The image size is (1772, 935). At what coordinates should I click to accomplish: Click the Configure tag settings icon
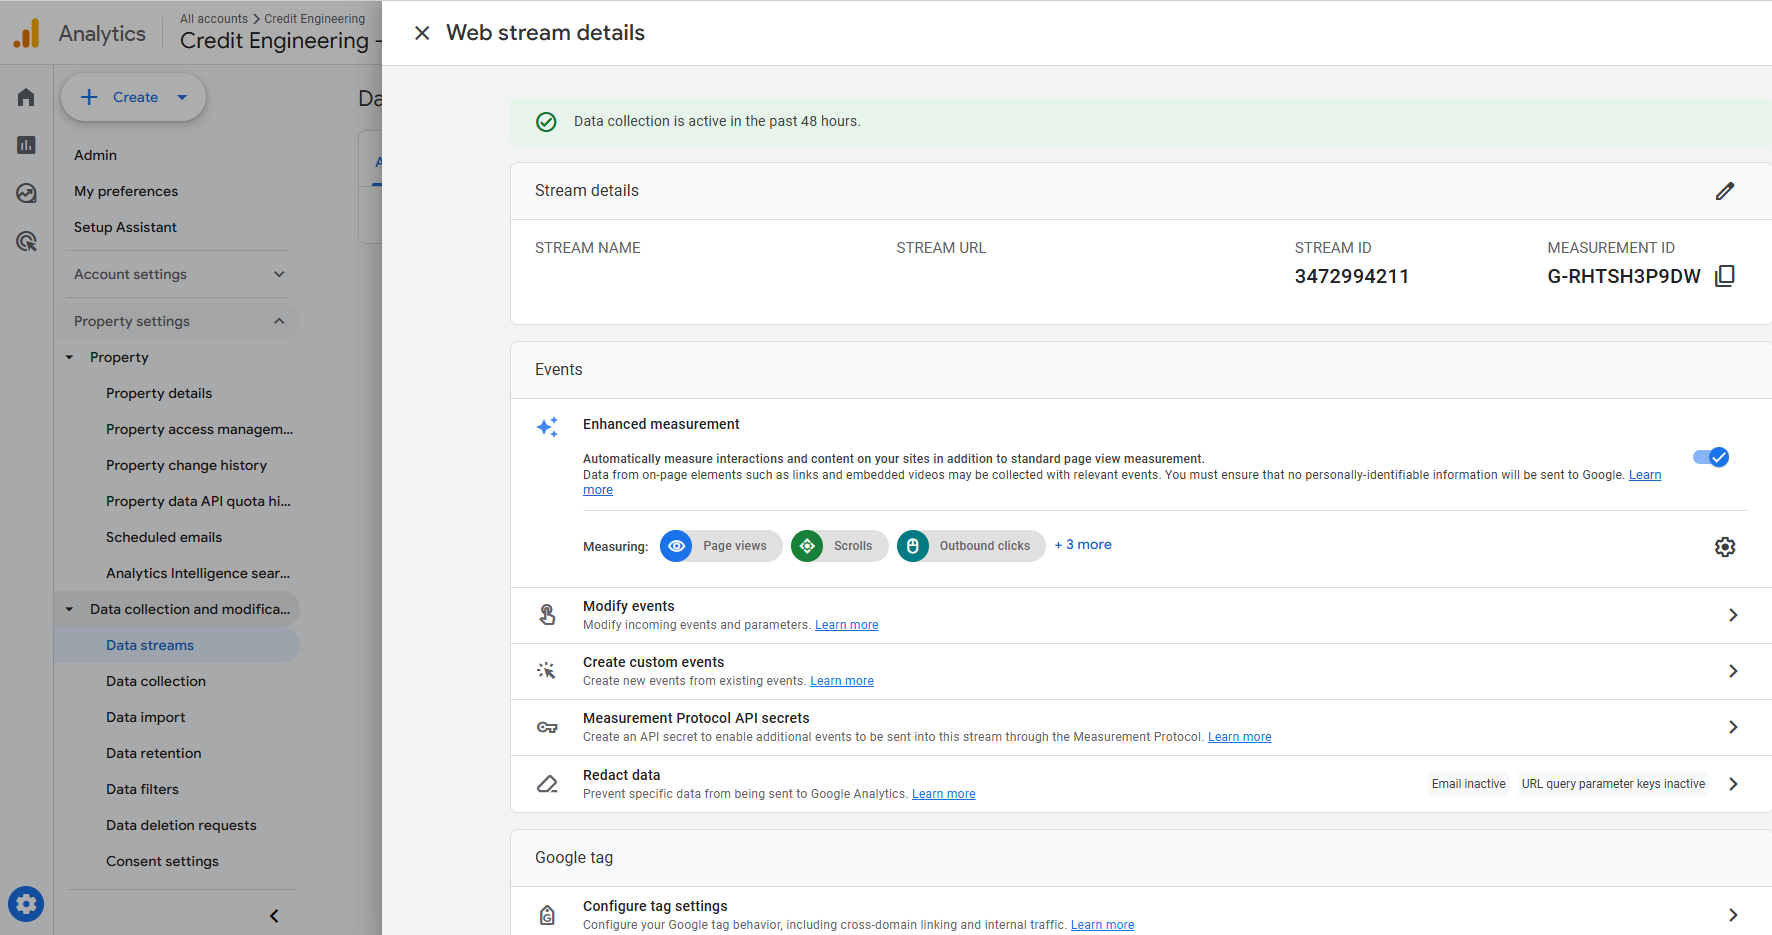(x=547, y=915)
